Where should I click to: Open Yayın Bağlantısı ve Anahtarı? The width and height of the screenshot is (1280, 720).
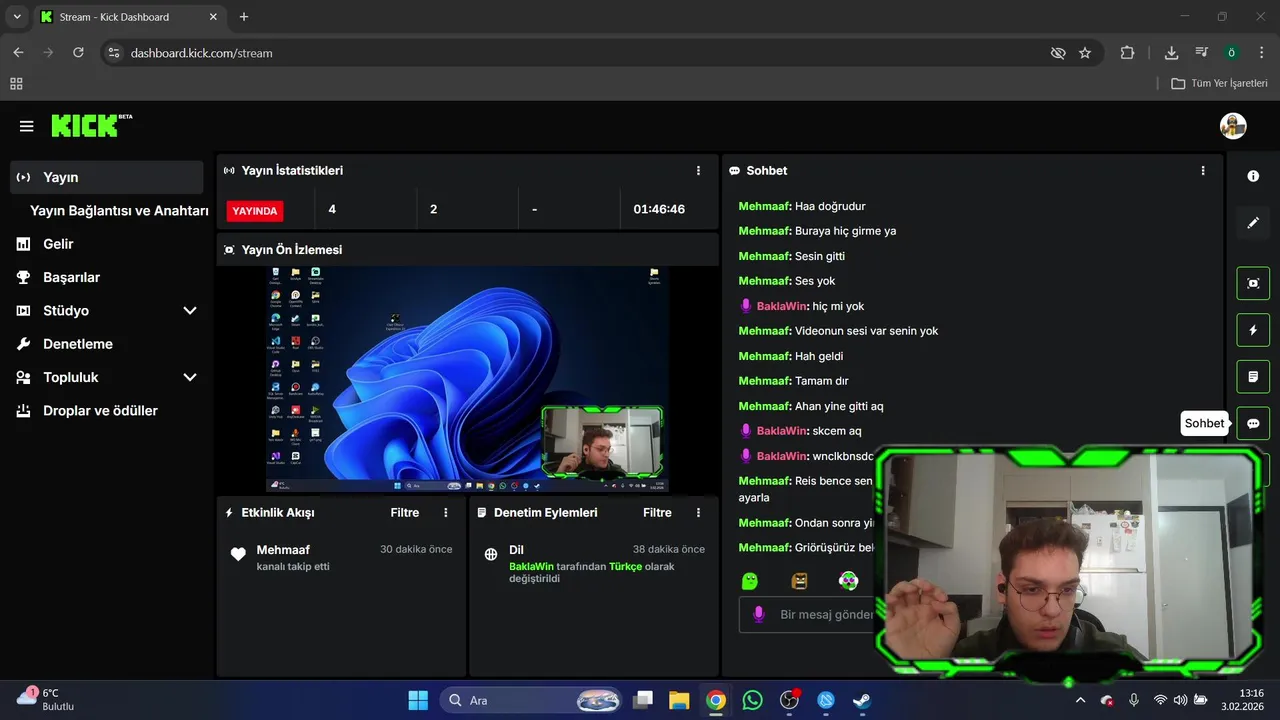coord(119,211)
